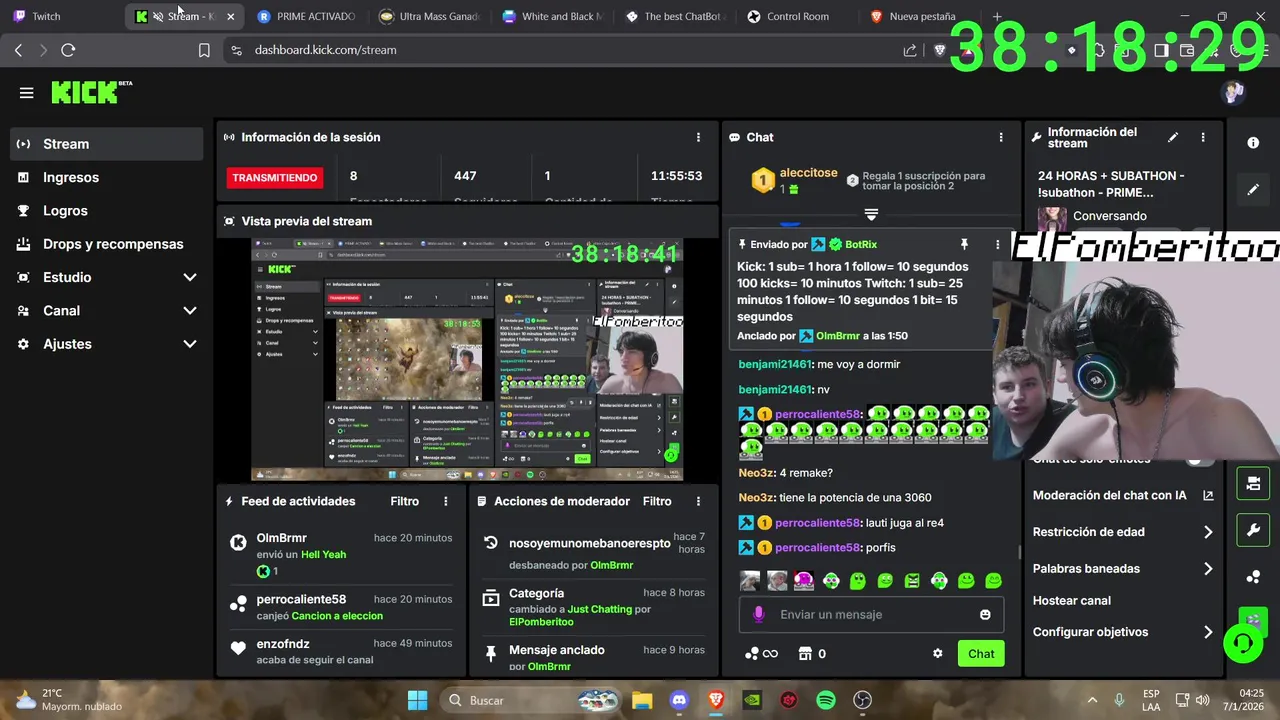Go back in browser history

18,50
